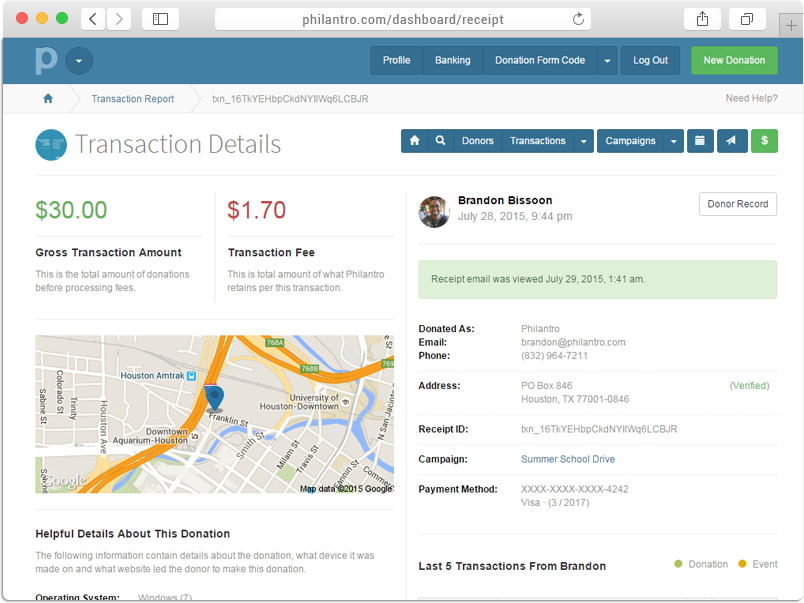The width and height of the screenshot is (804, 603).
Task: Open the Campaigns tab
Action: 630,140
